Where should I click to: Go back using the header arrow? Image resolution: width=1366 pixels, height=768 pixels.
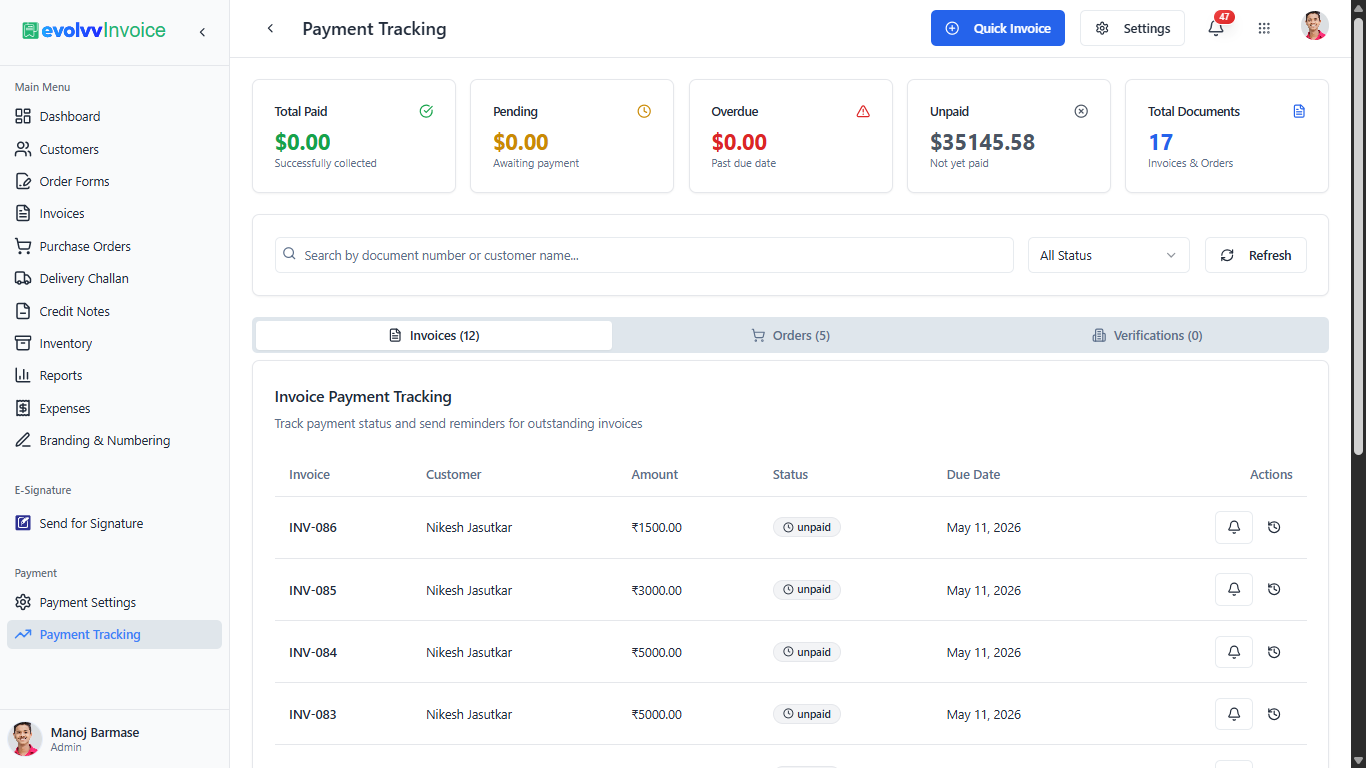(270, 29)
